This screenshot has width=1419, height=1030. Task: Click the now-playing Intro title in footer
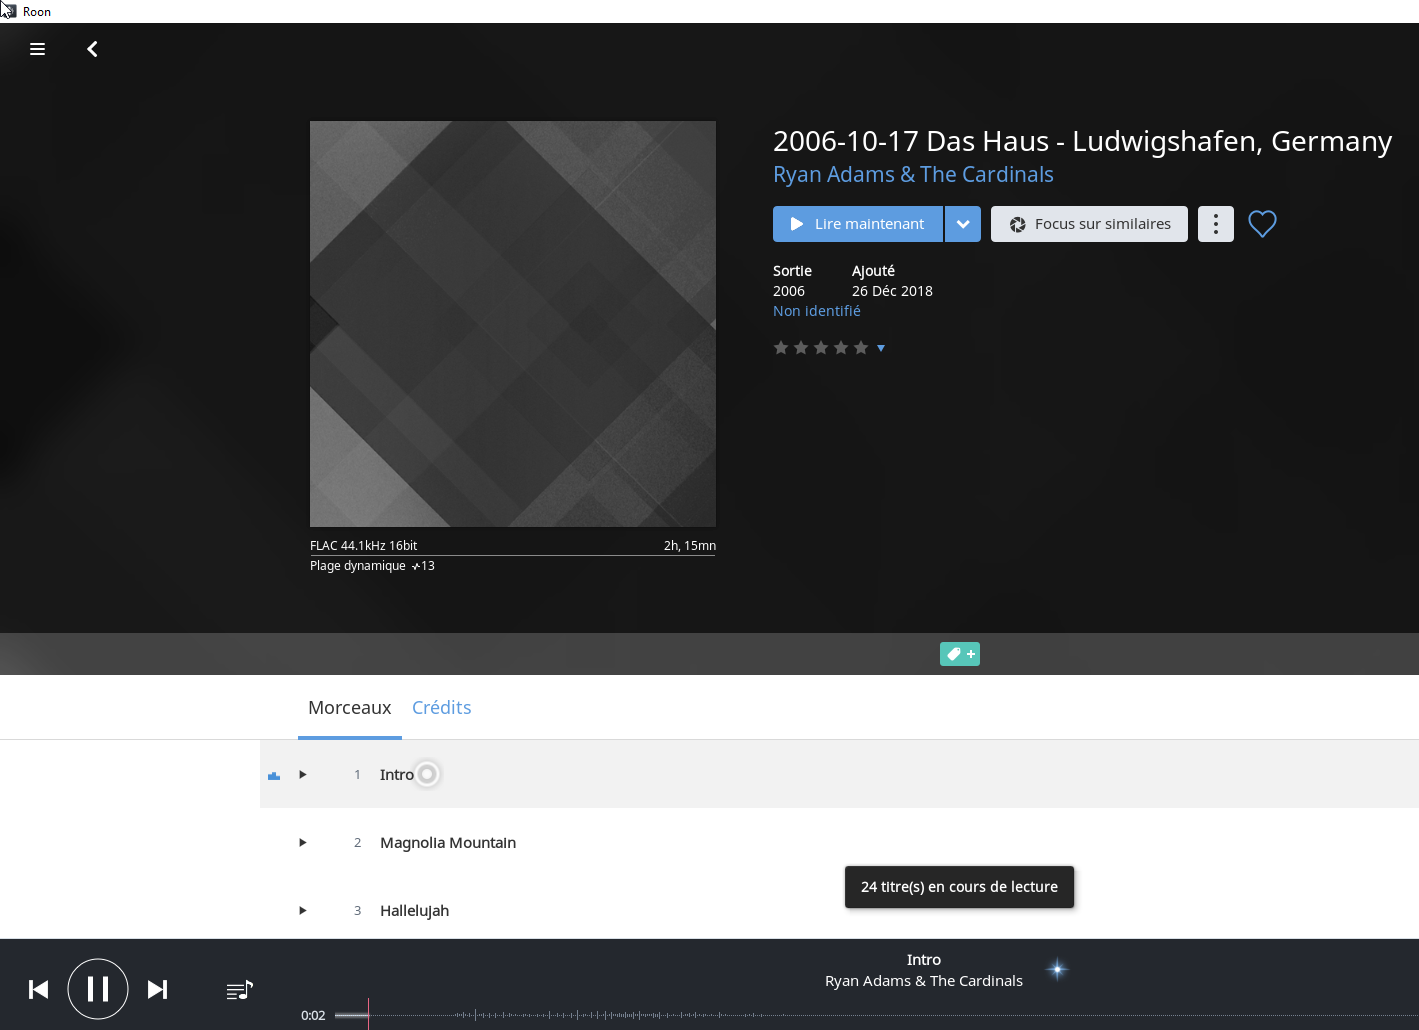[924, 960]
